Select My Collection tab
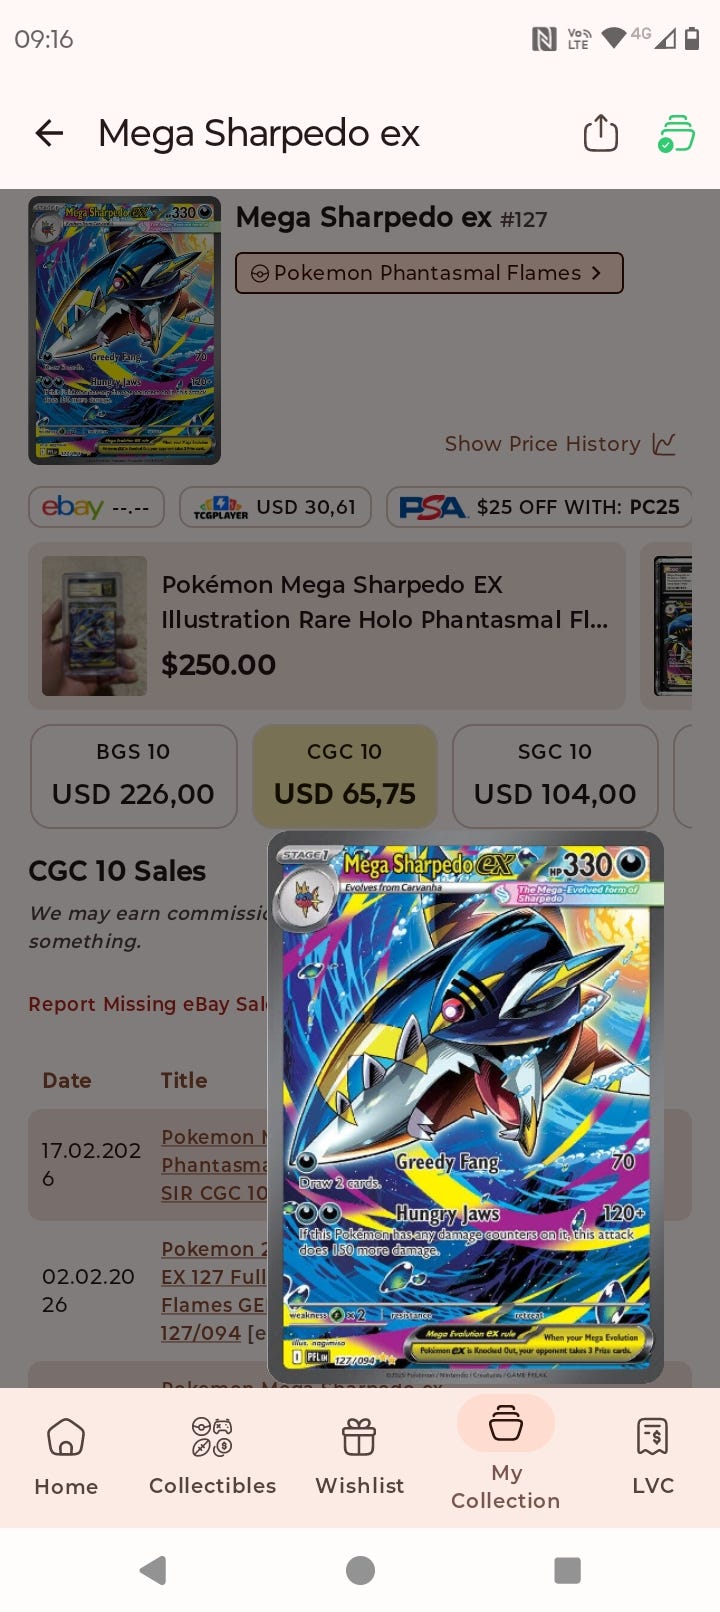The image size is (720, 1612). pos(505,1455)
